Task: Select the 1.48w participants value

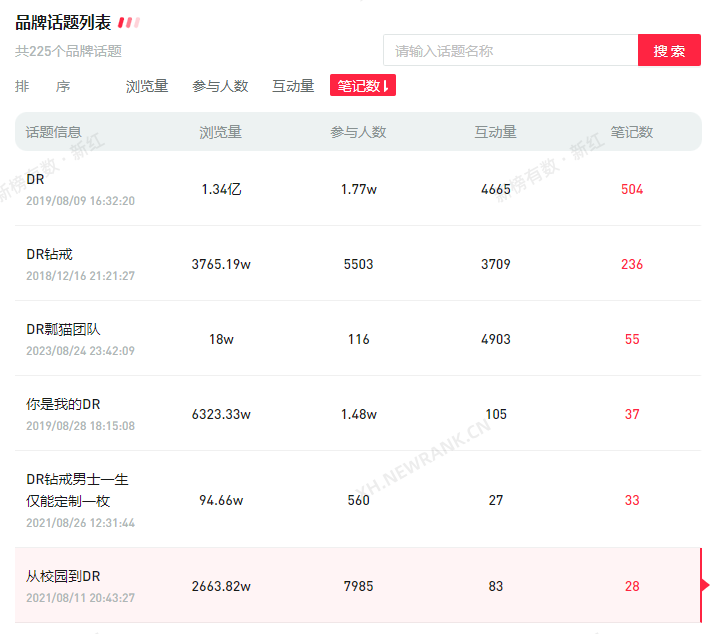Action: coord(359,414)
